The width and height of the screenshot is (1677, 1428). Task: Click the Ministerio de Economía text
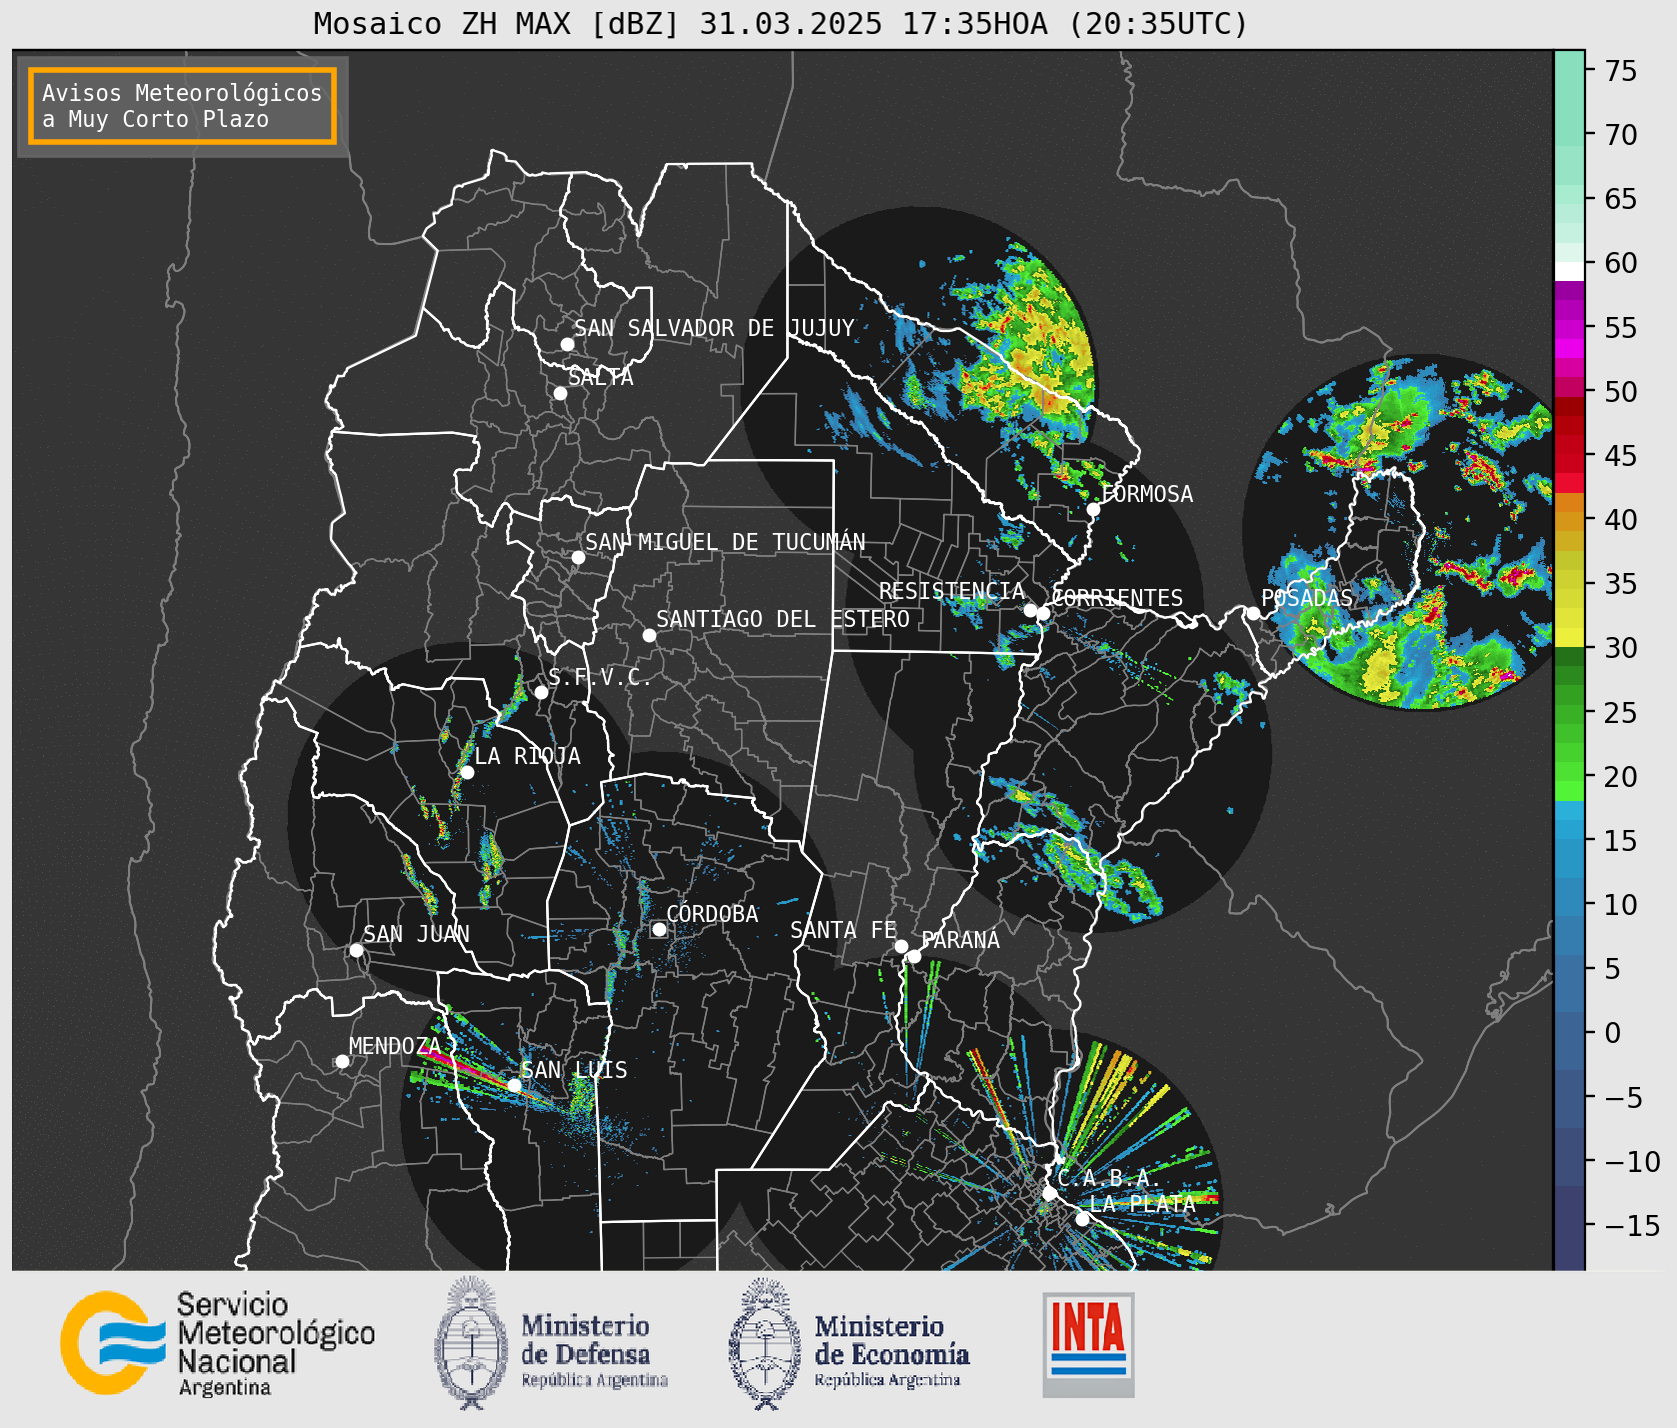(891, 1351)
